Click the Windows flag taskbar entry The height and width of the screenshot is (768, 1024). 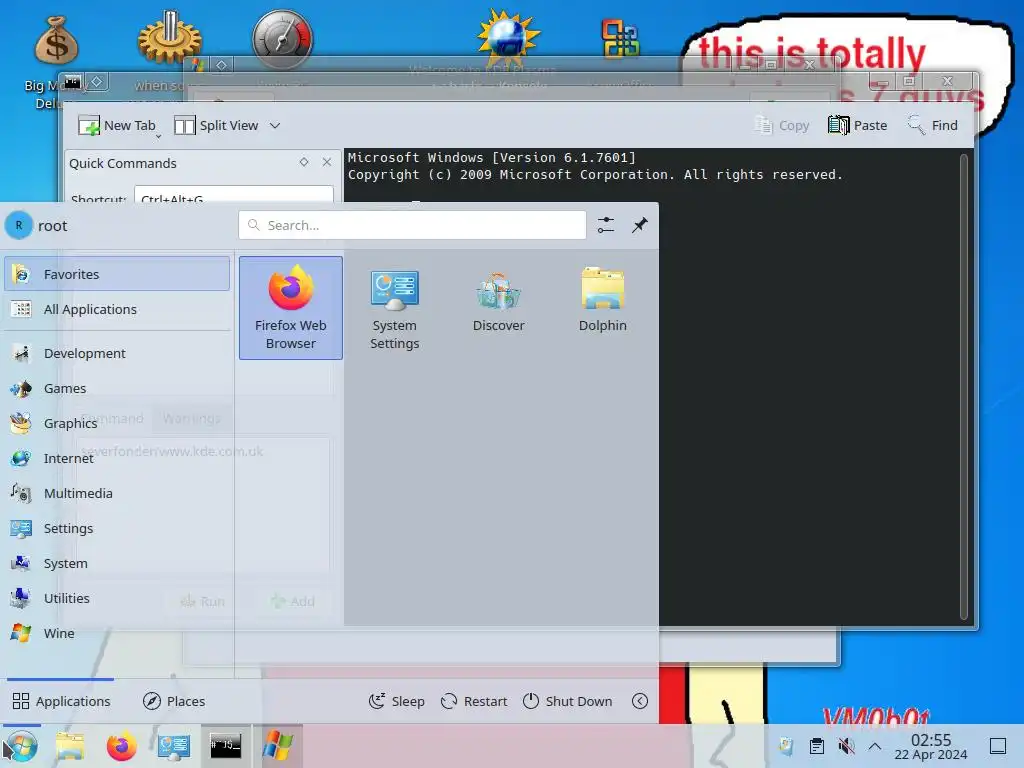click(x=278, y=746)
